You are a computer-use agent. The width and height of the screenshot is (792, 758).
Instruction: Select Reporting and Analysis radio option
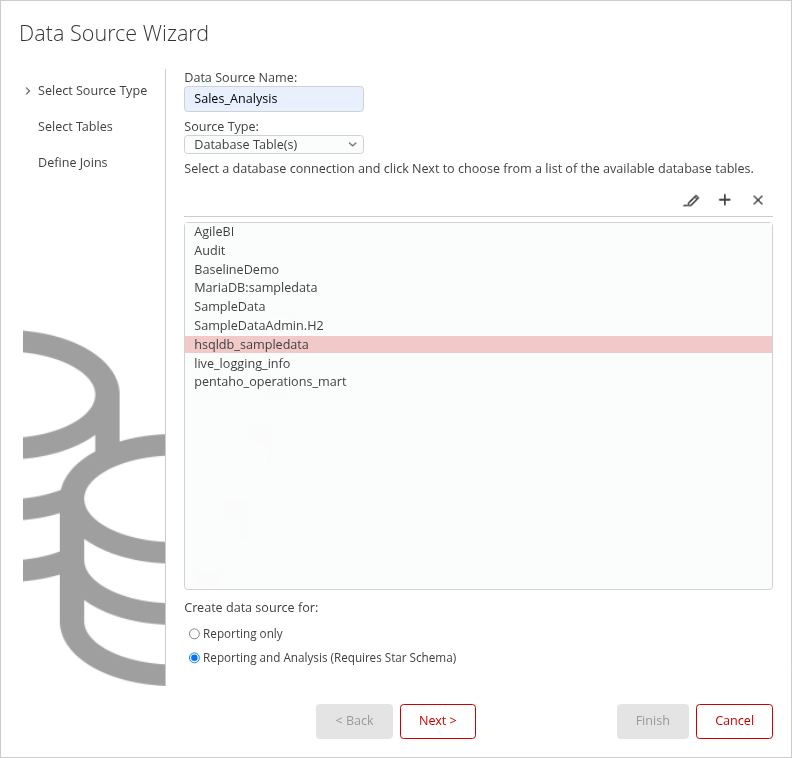(x=195, y=658)
